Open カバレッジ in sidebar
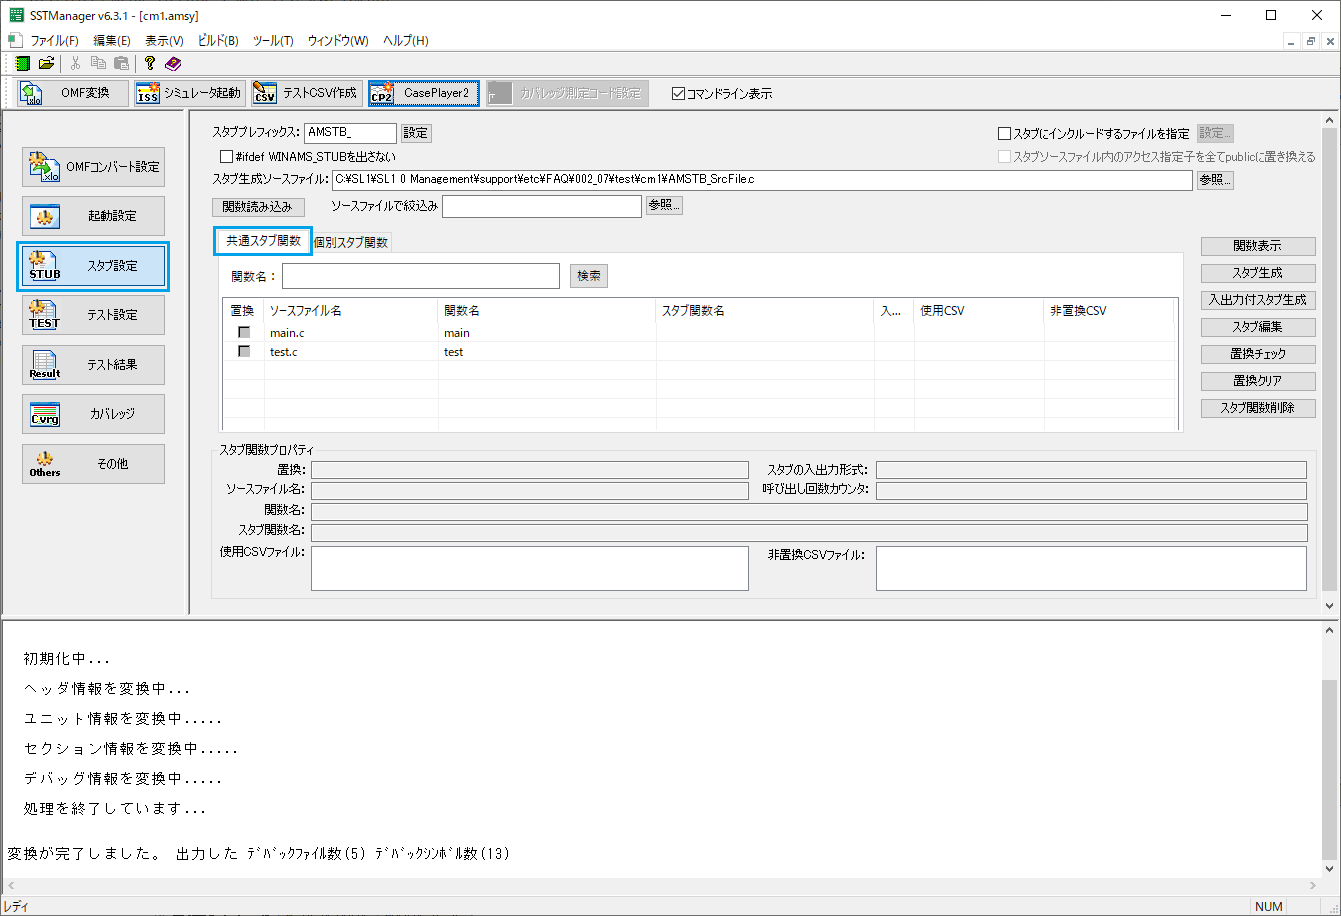The image size is (1341, 916). pyautogui.click(x=93, y=414)
